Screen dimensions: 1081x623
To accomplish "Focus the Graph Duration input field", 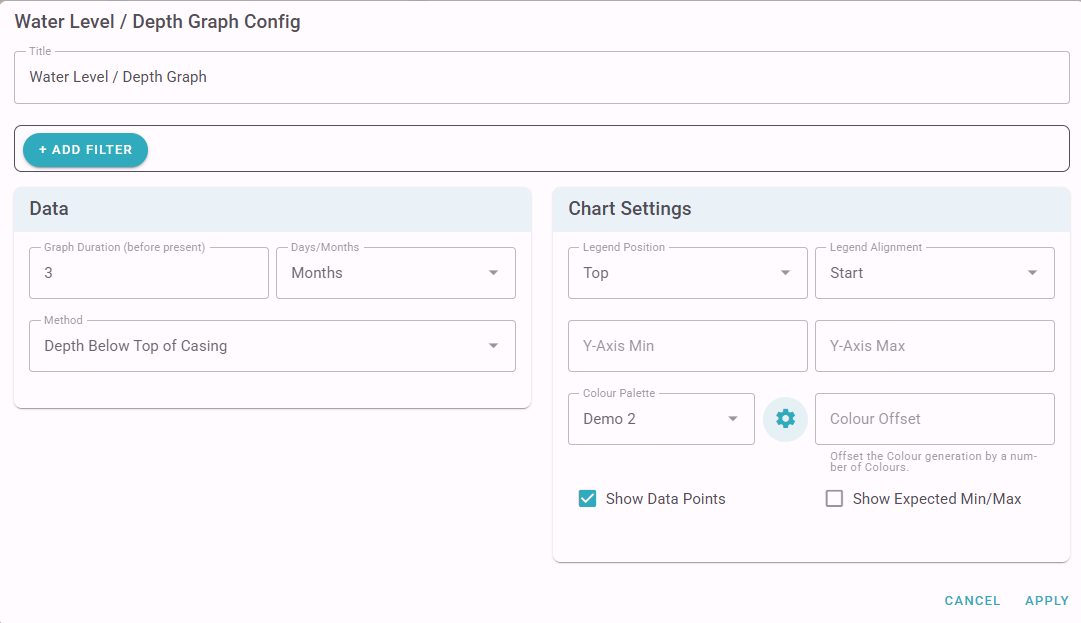I will pyautogui.click(x=148, y=273).
